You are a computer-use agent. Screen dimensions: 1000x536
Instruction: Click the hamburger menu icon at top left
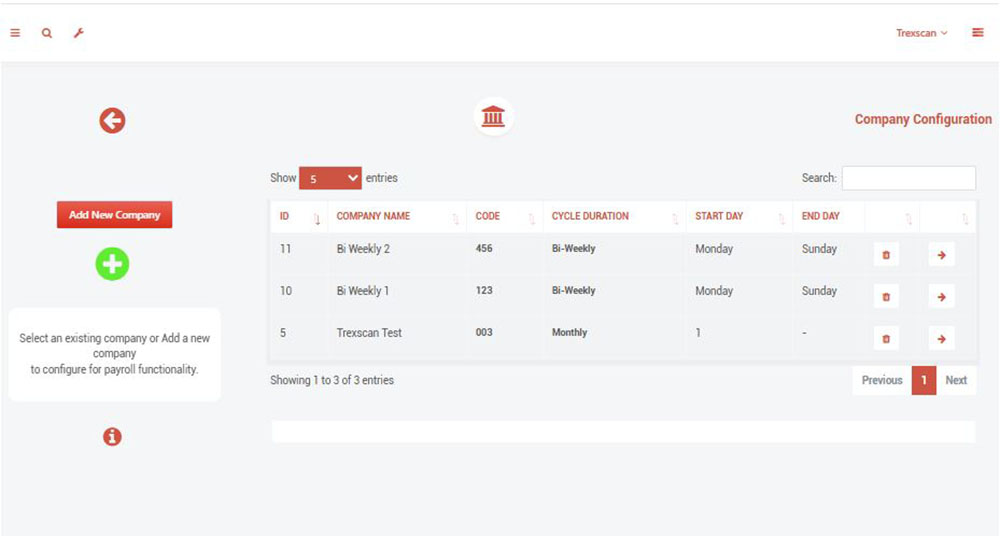pyautogui.click(x=15, y=33)
